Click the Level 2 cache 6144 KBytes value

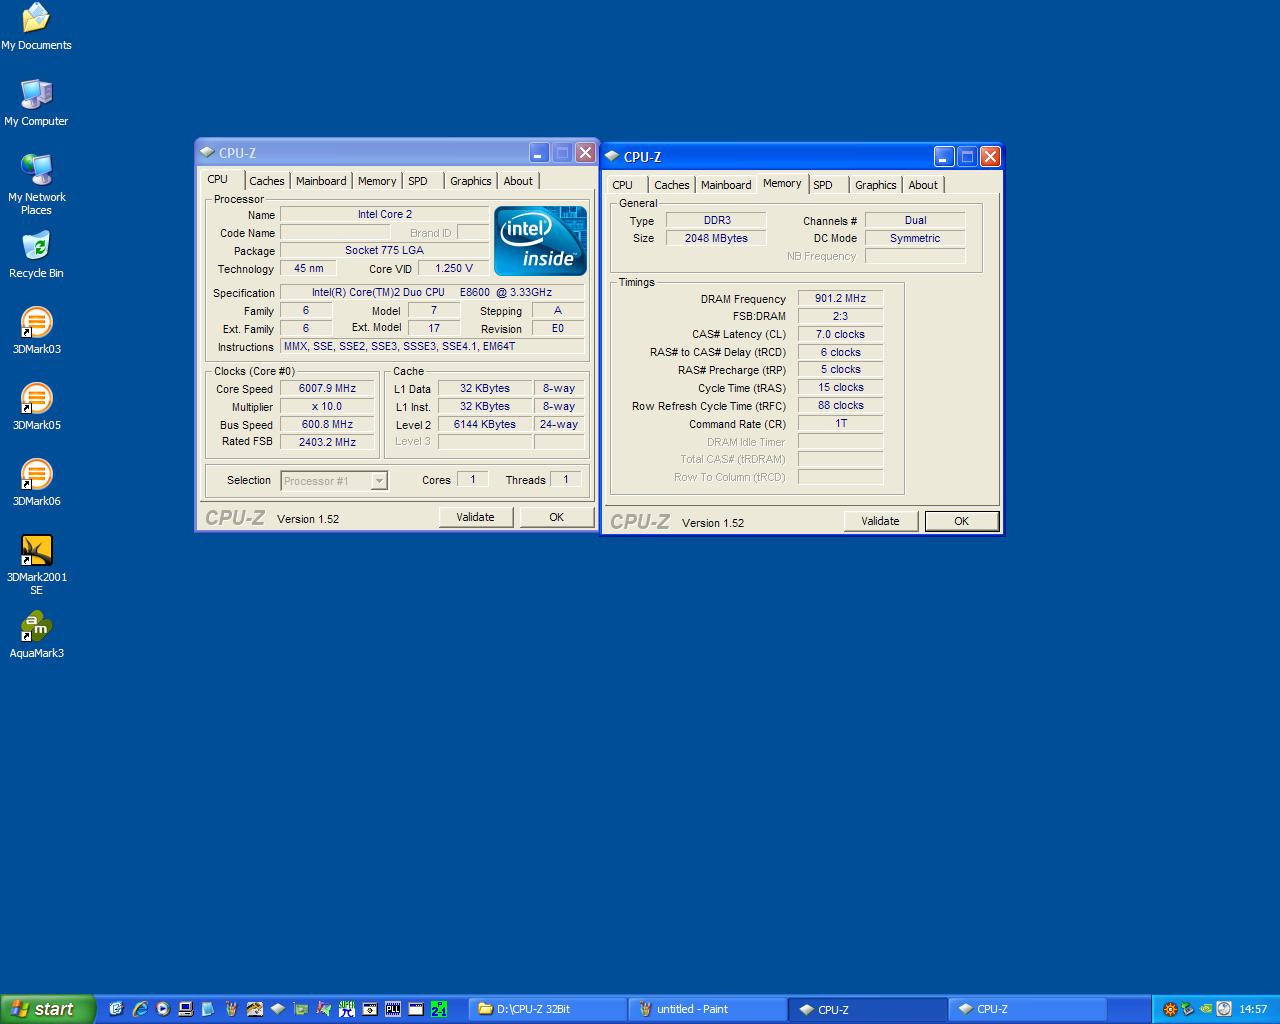point(485,424)
